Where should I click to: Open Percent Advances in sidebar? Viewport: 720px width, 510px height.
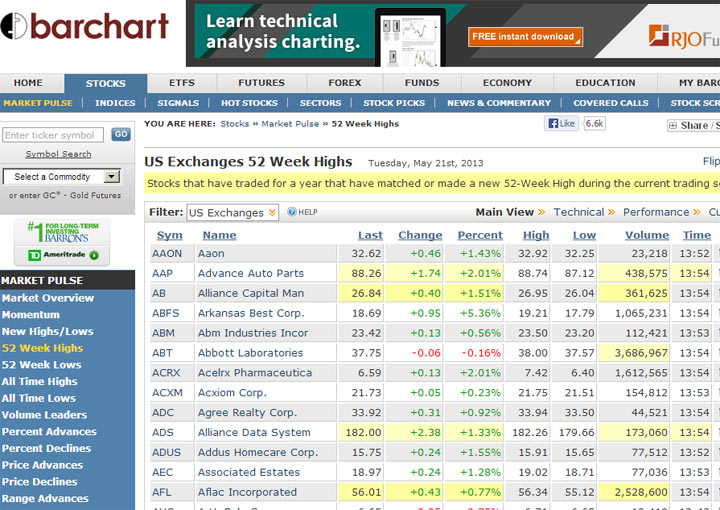tap(49, 432)
